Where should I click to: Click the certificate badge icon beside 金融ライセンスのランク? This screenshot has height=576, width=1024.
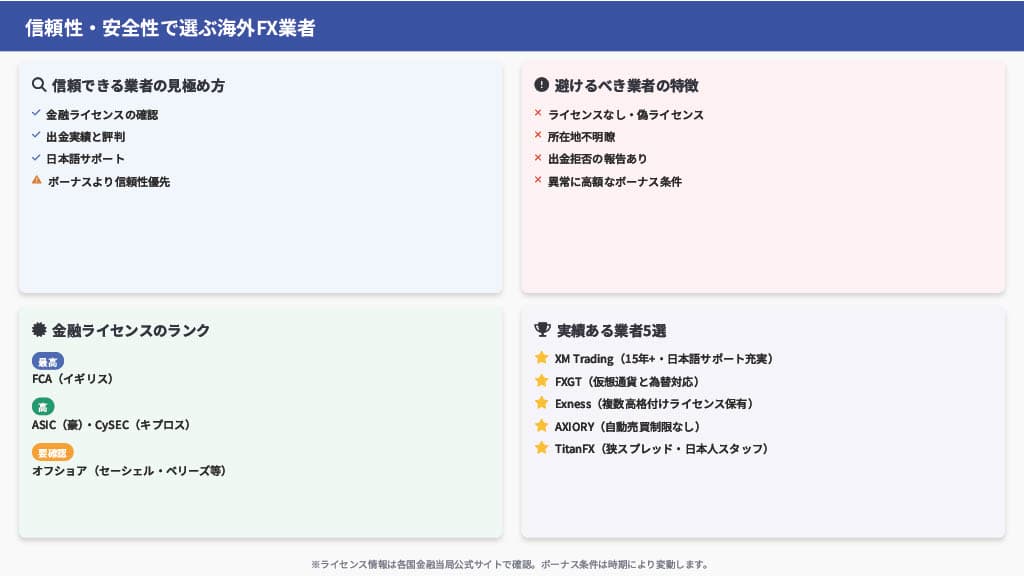[x=39, y=330]
